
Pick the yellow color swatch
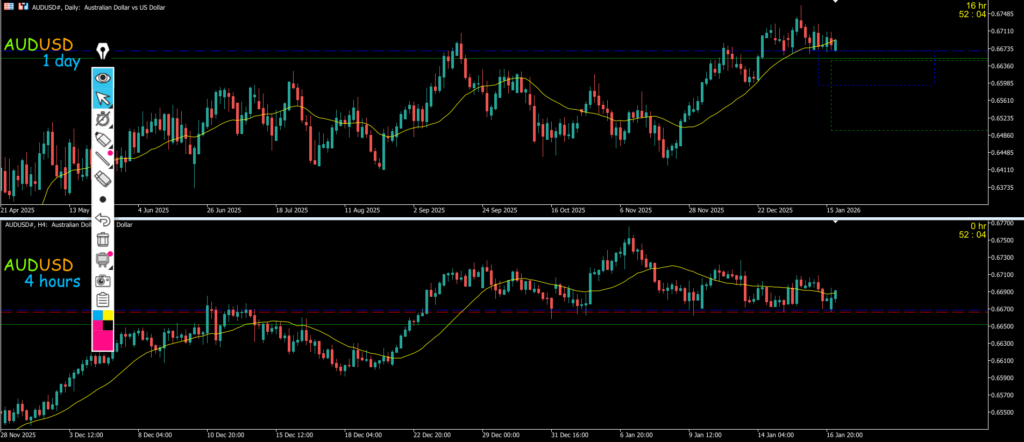[x=109, y=316]
